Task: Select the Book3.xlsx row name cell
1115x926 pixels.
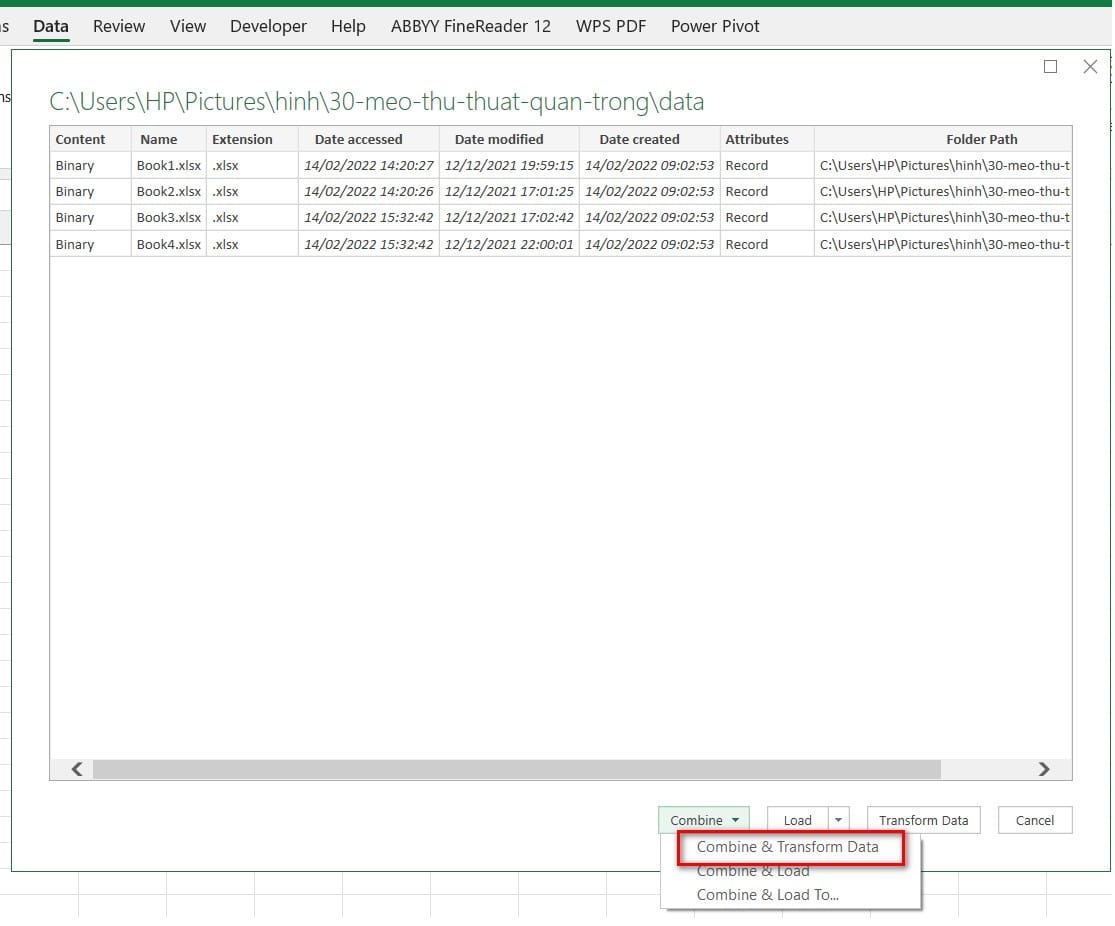Action: pos(169,218)
